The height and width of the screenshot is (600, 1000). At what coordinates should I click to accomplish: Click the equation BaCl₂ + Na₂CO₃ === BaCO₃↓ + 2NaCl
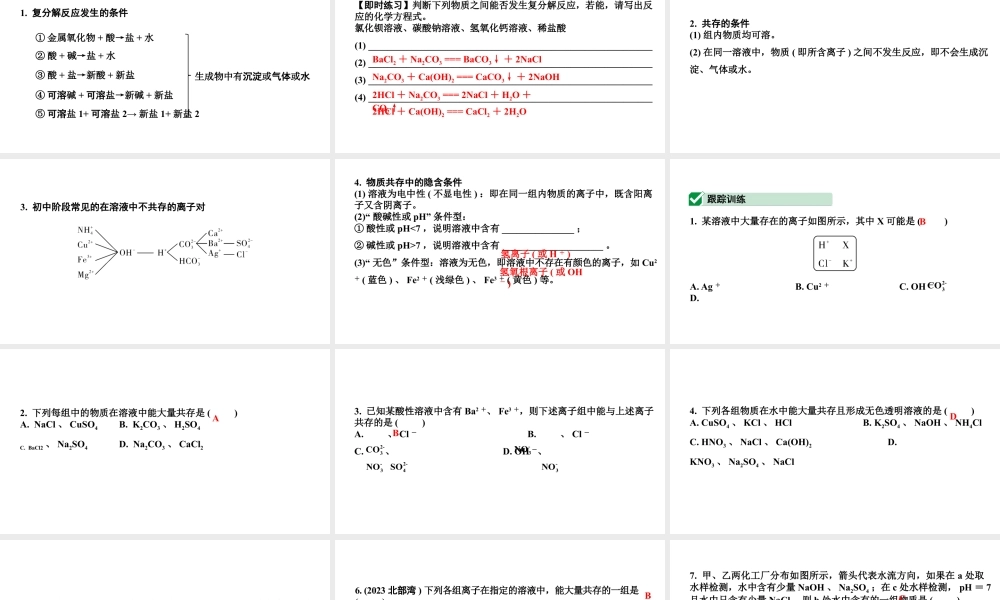[460, 59]
